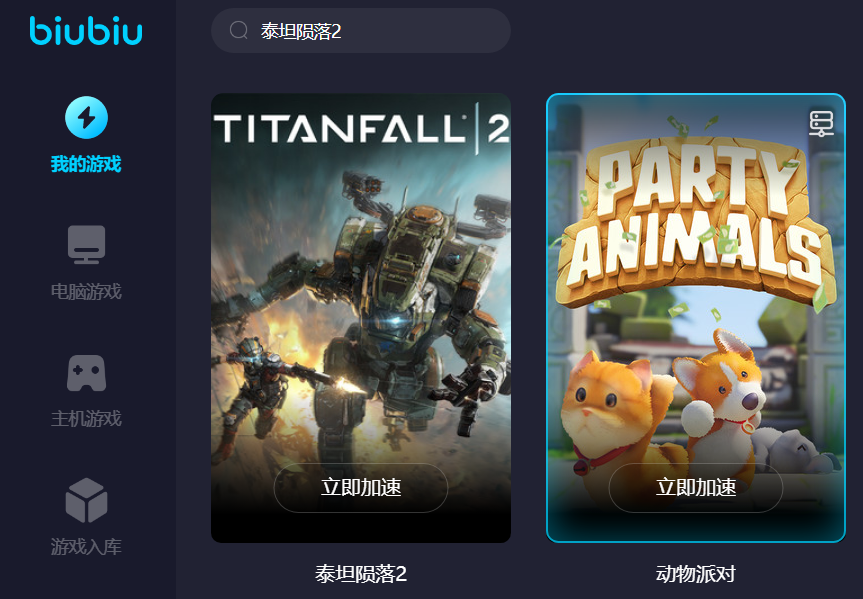Open the game library cube icon
This screenshot has width=863, height=599.
point(86,500)
